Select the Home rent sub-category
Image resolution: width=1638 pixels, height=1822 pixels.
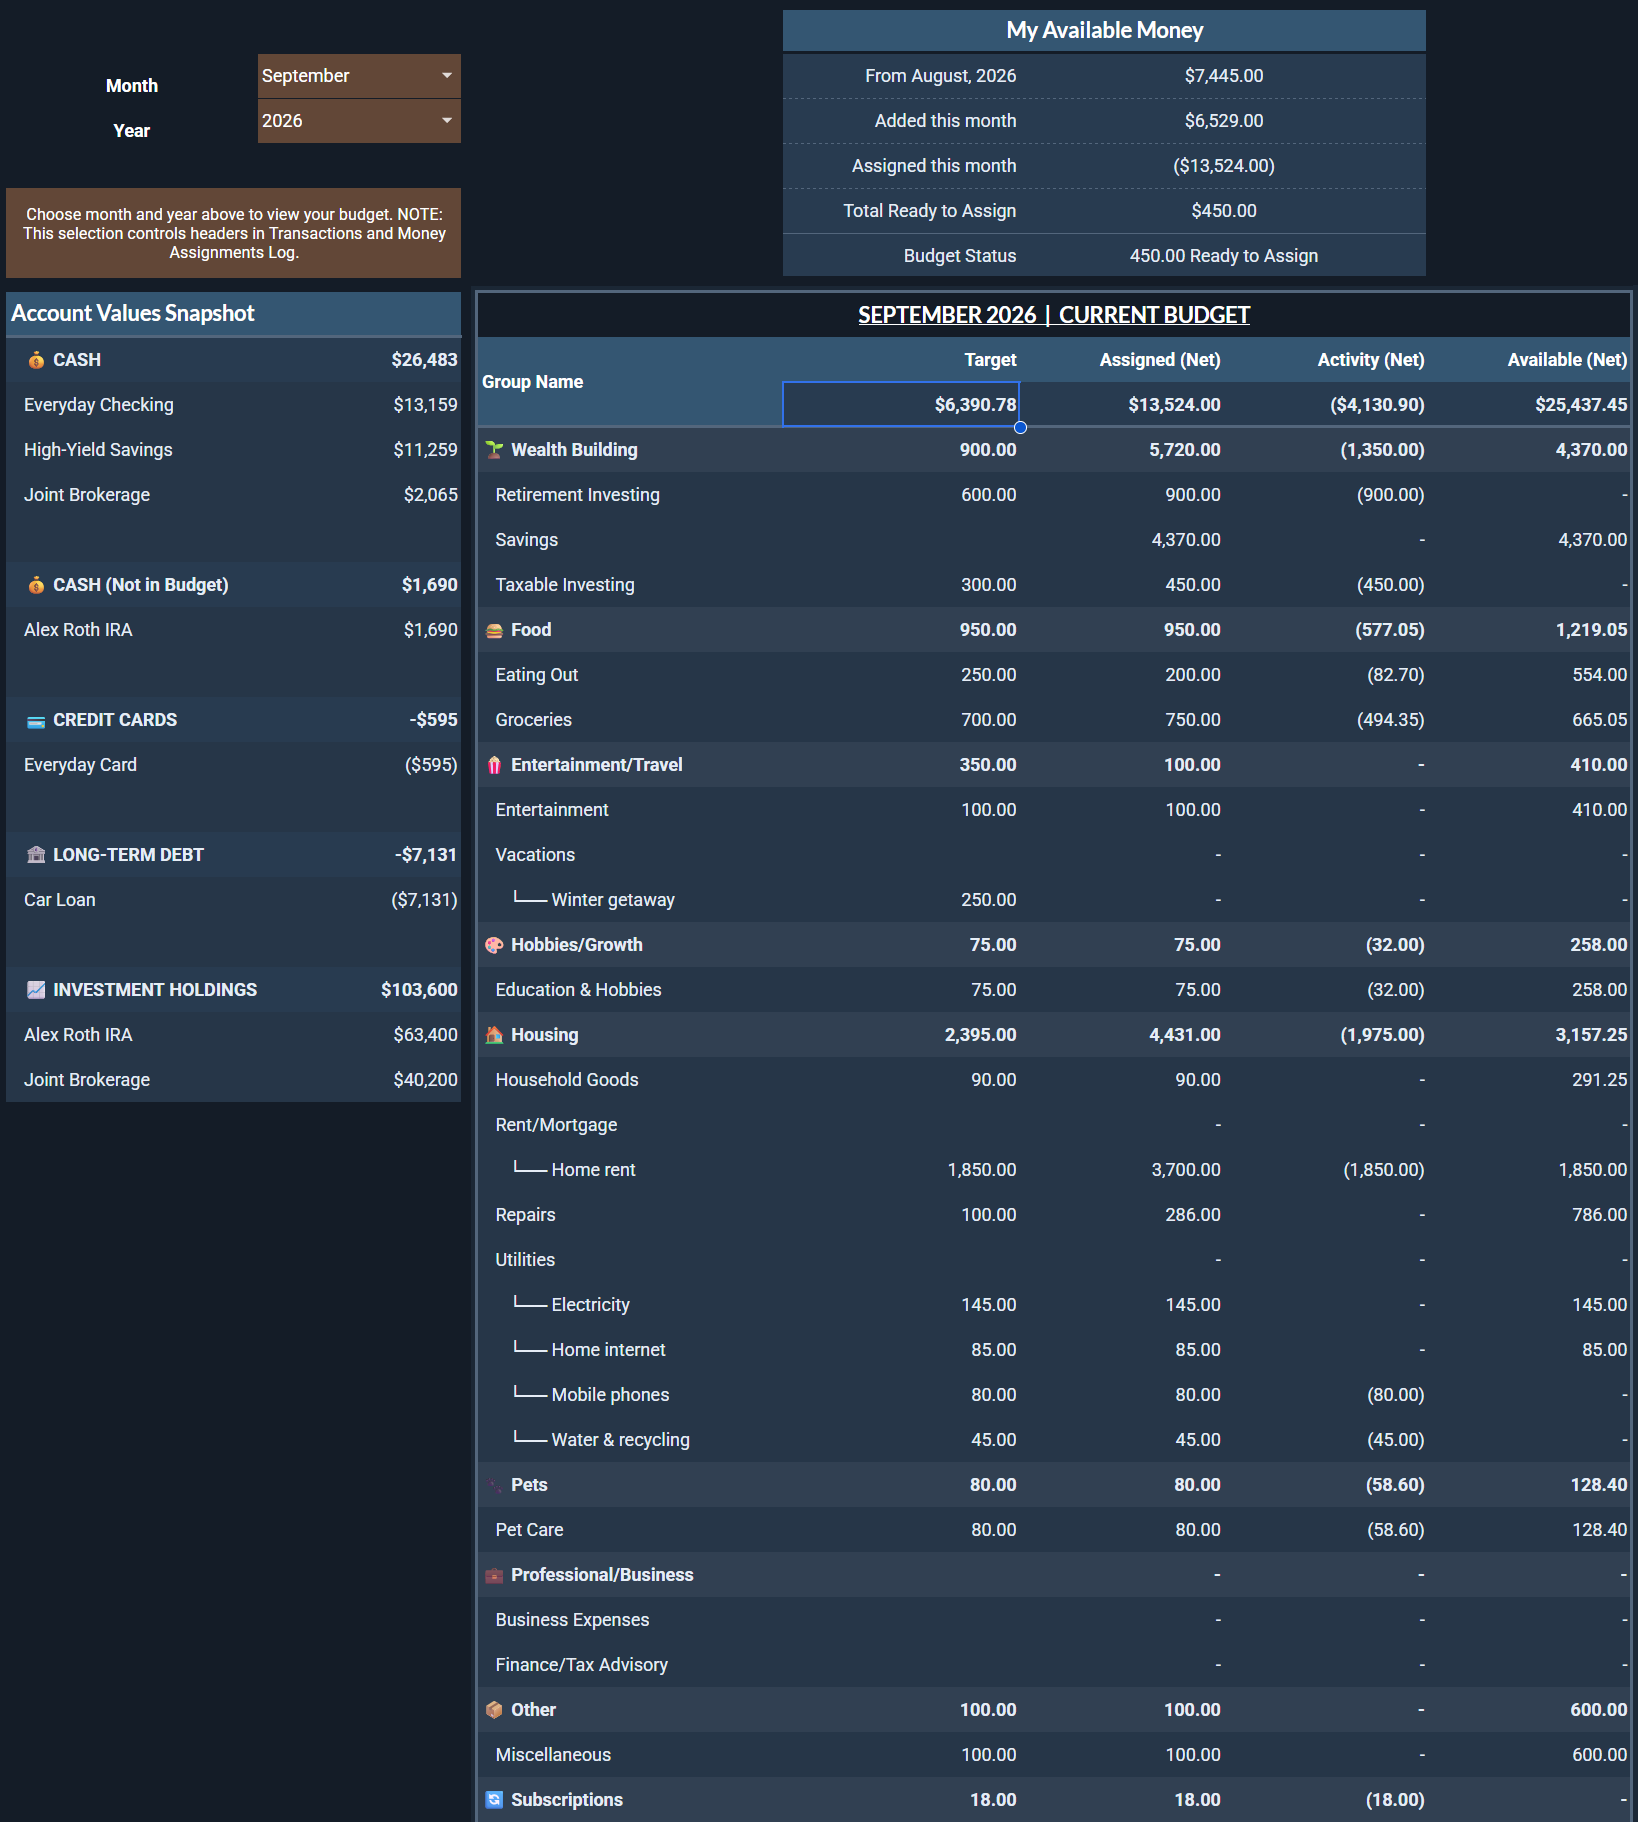pyautogui.click(x=593, y=1170)
